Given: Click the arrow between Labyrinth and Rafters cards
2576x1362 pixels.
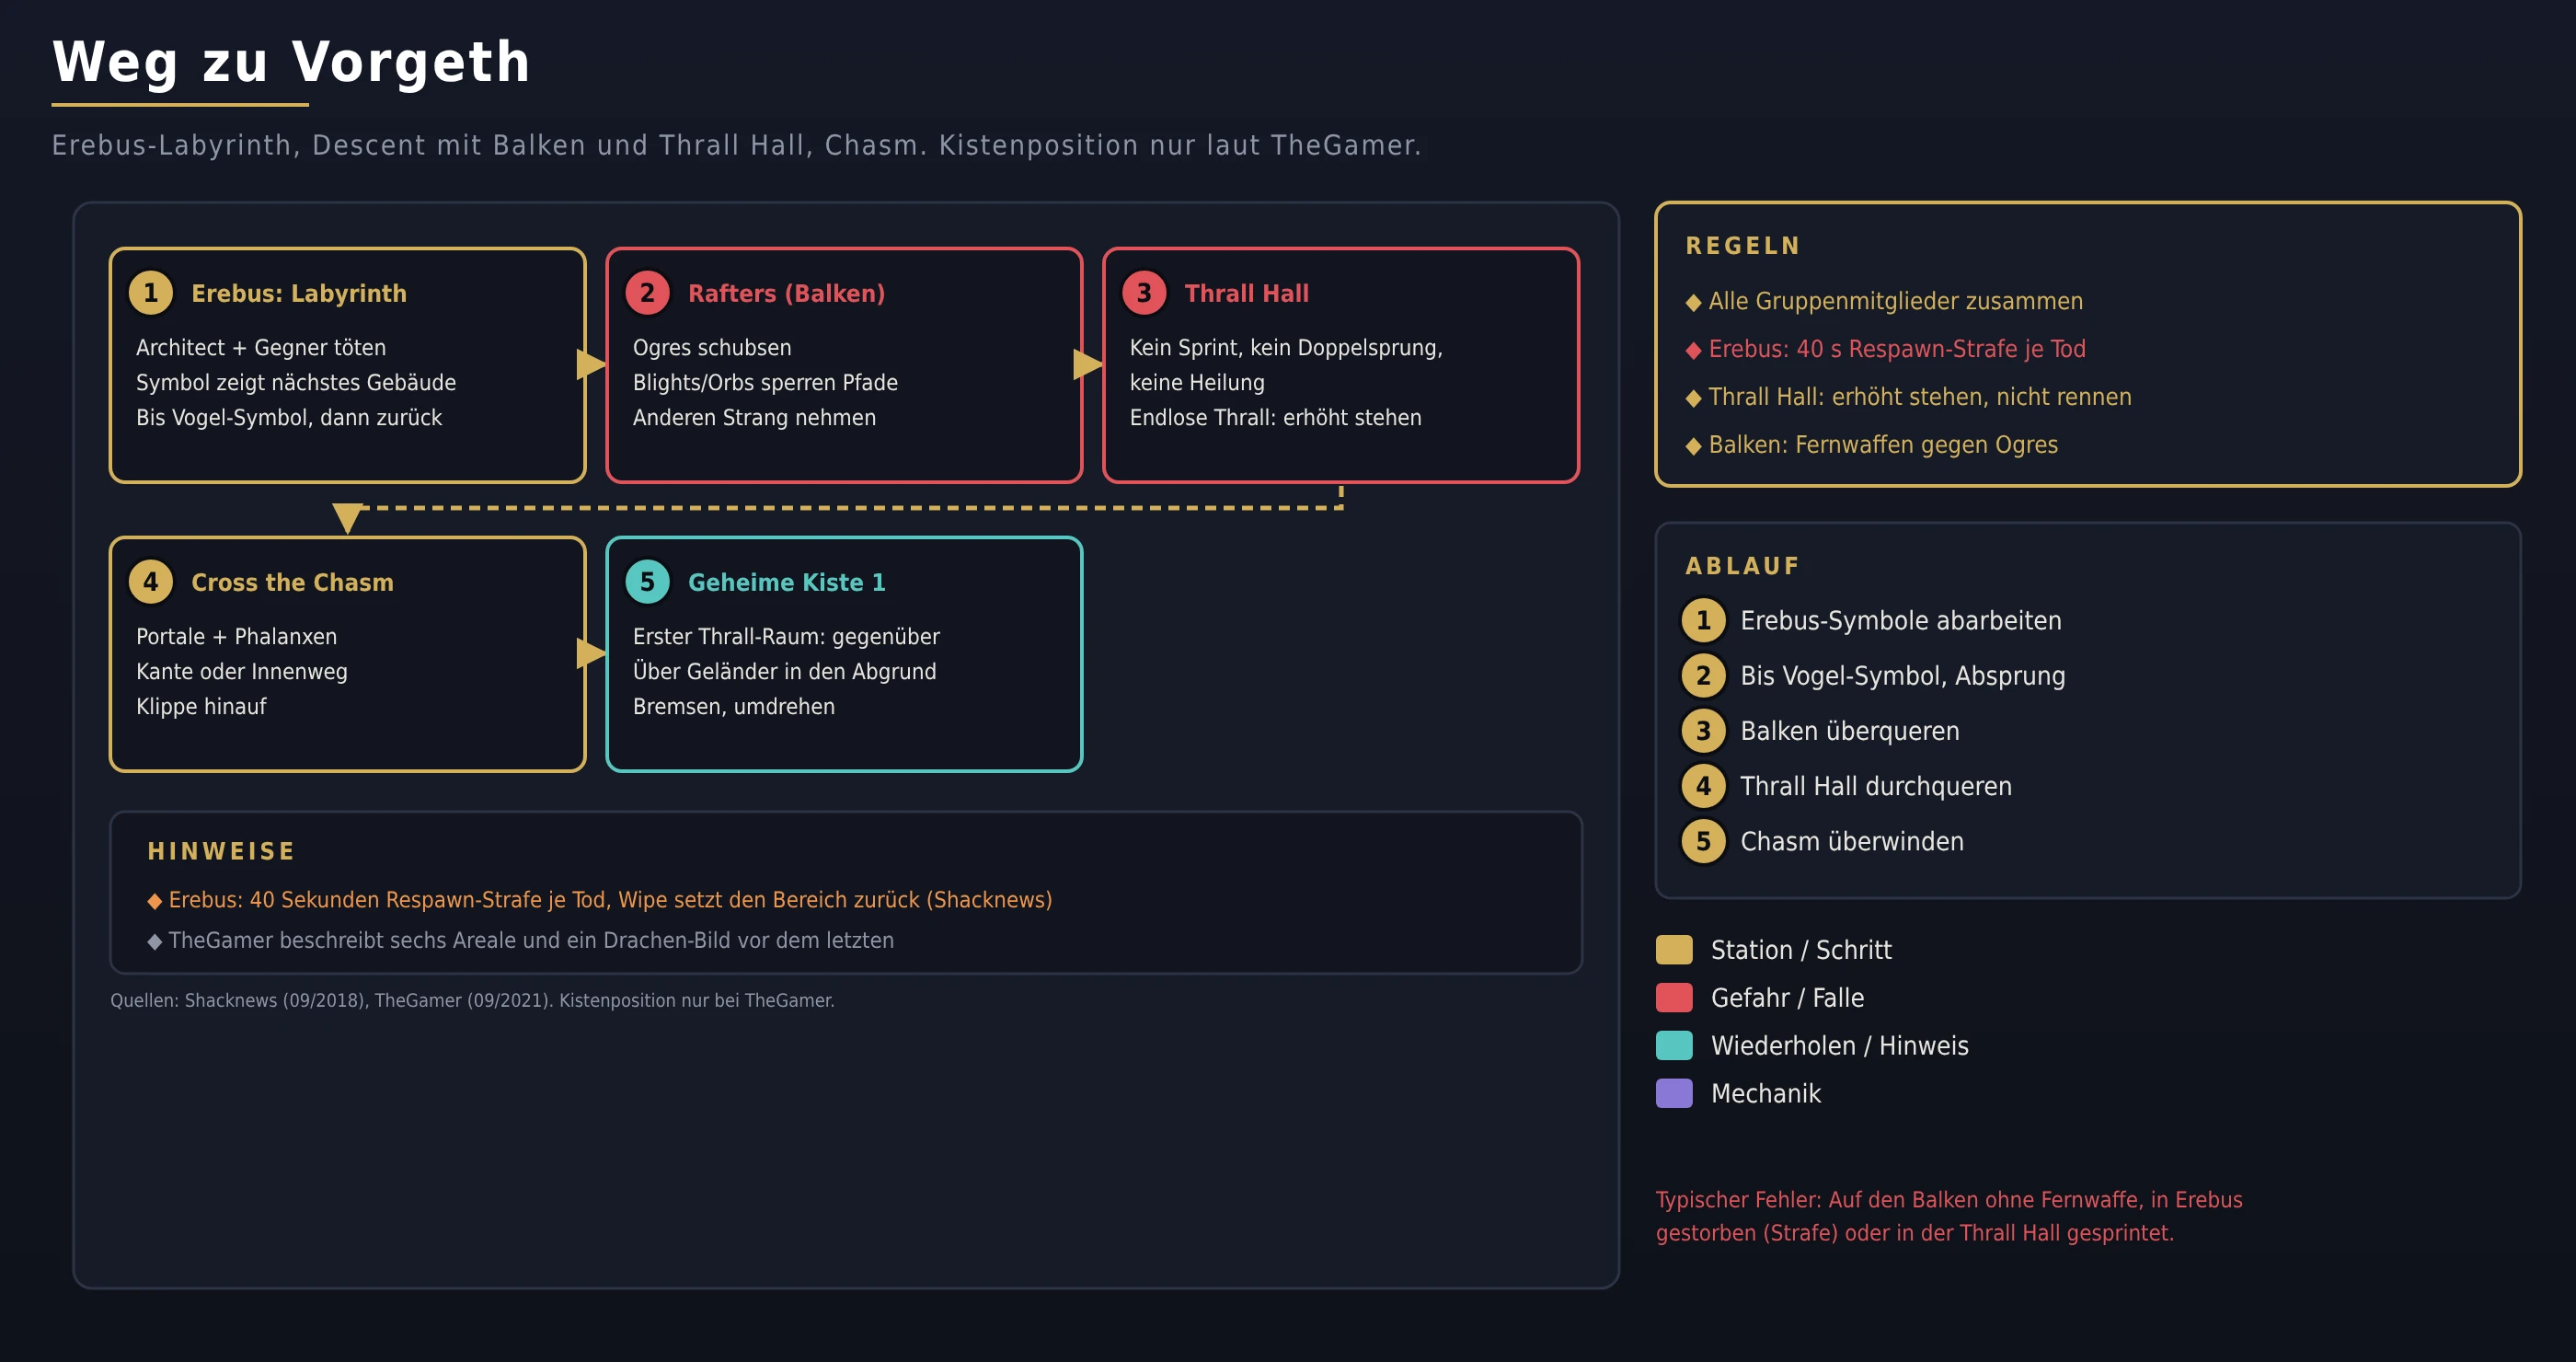Looking at the screenshot, I should tap(592, 365).
